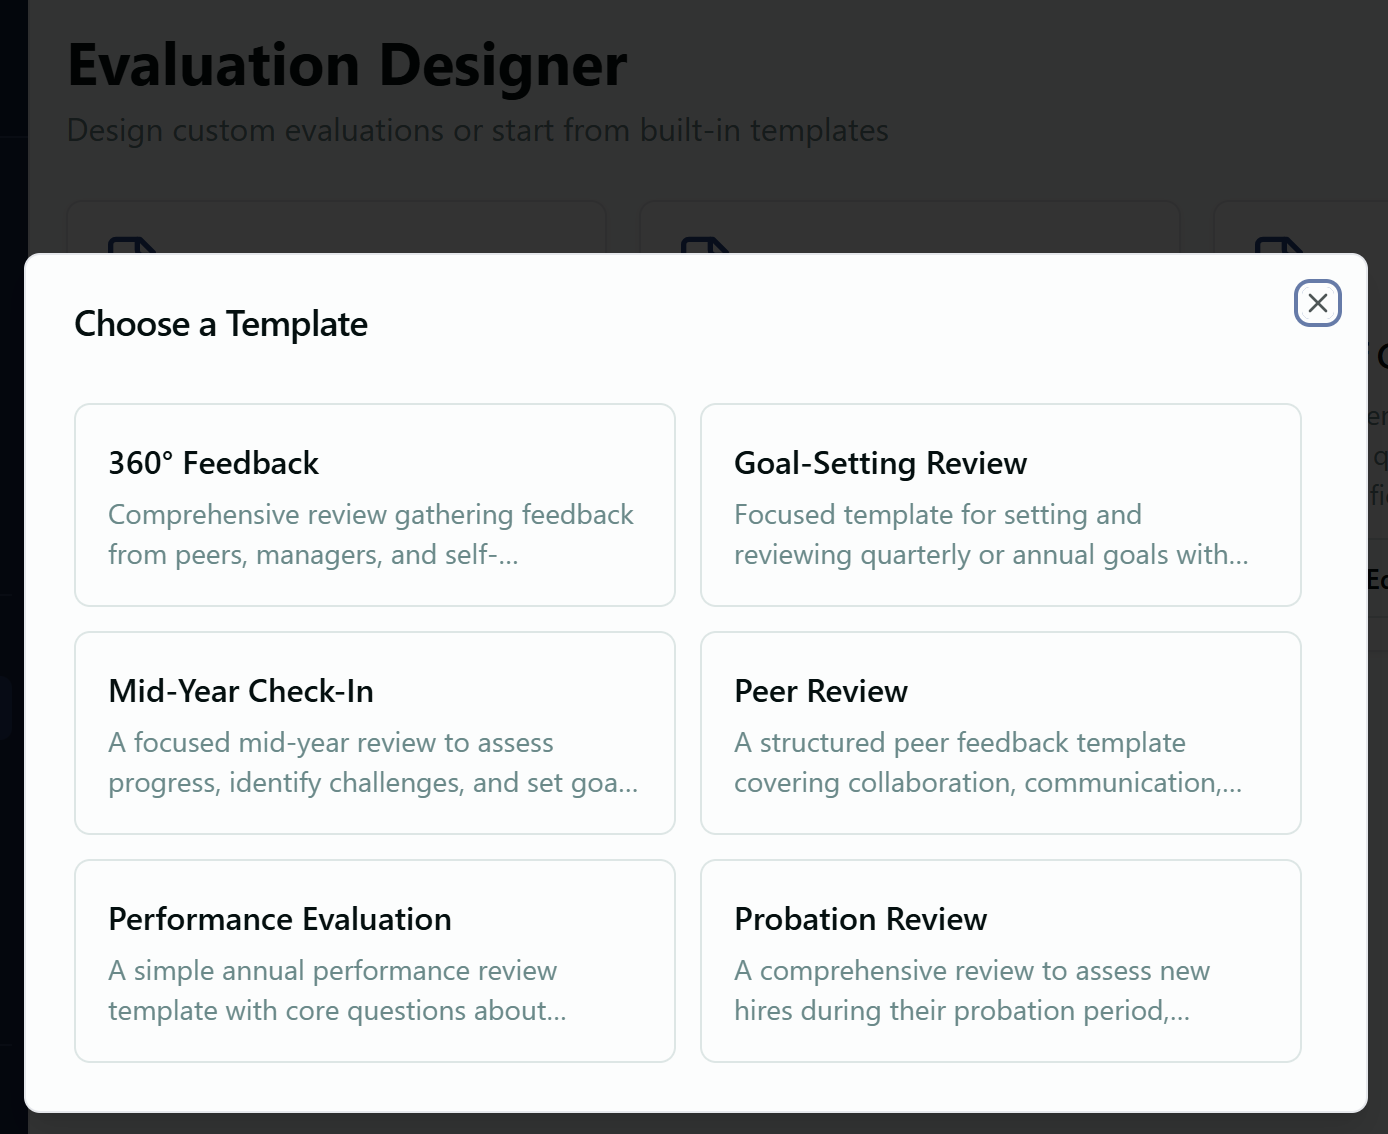Open the Performance Evaluation template
This screenshot has width=1388, height=1134.
click(x=279, y=919)
